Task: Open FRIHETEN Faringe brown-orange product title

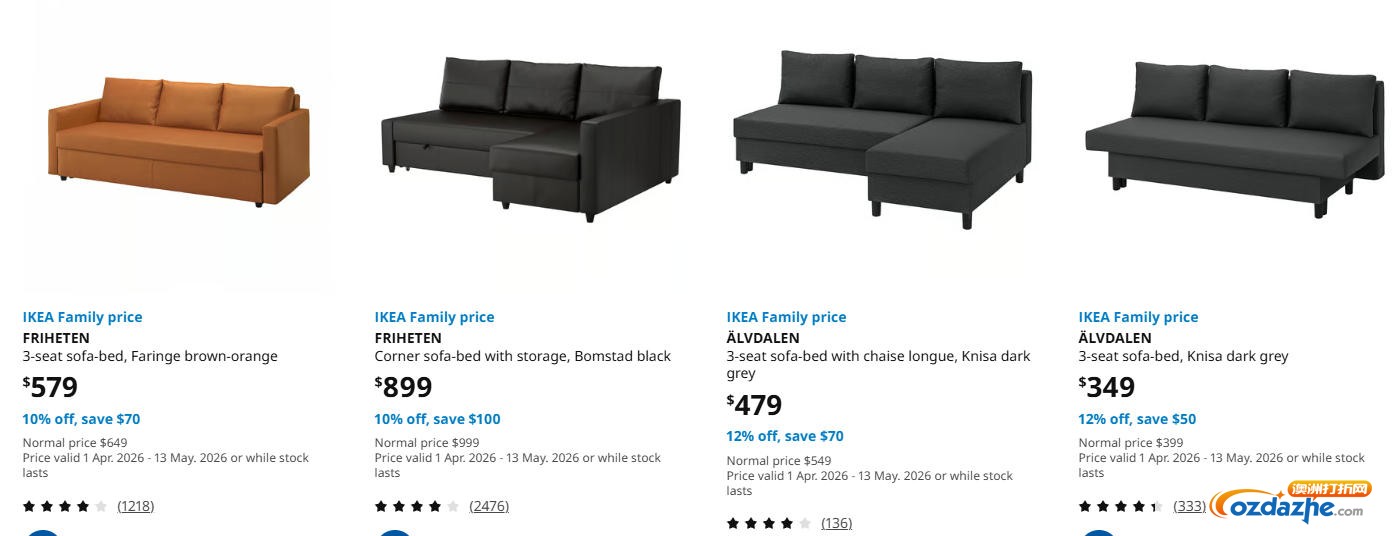Action: pos(150,347)
